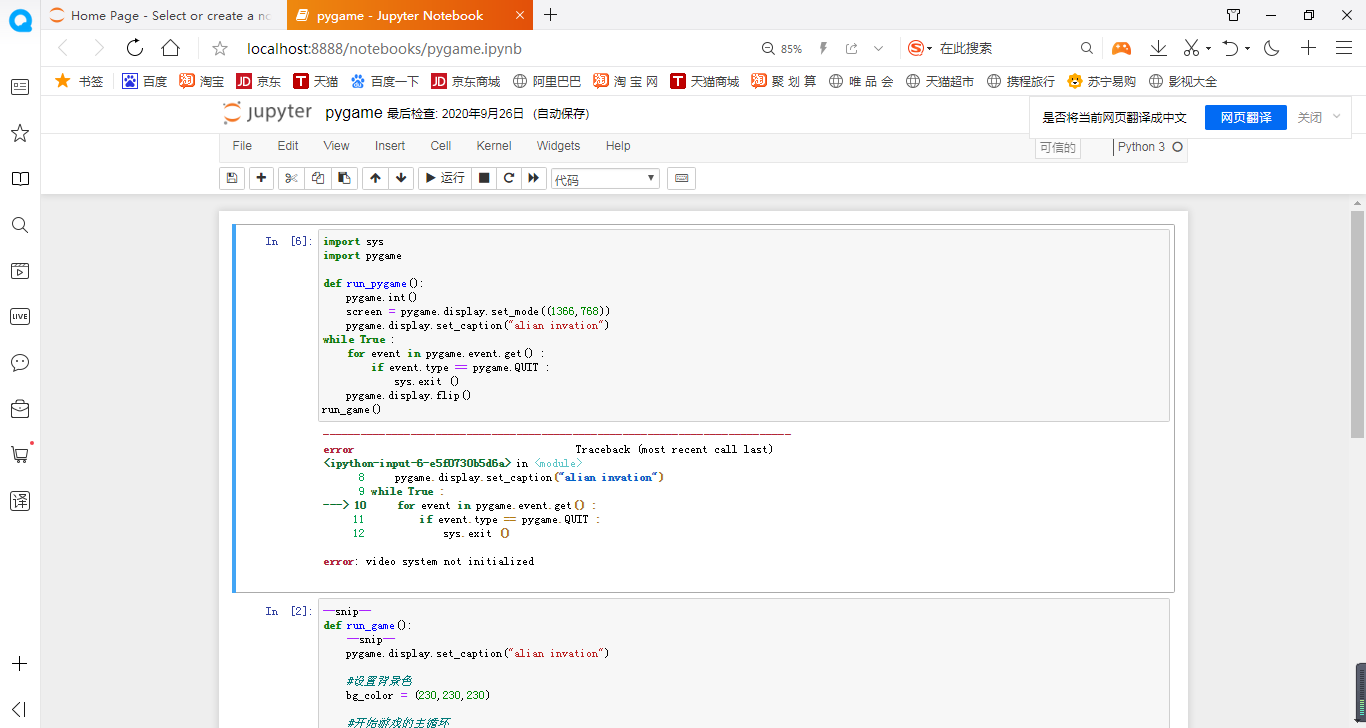Image resolution: width=1366 pixels, height=728 pixels.
Task: Open the 苏宁易购 bookmark
Action: (1101, 81)
